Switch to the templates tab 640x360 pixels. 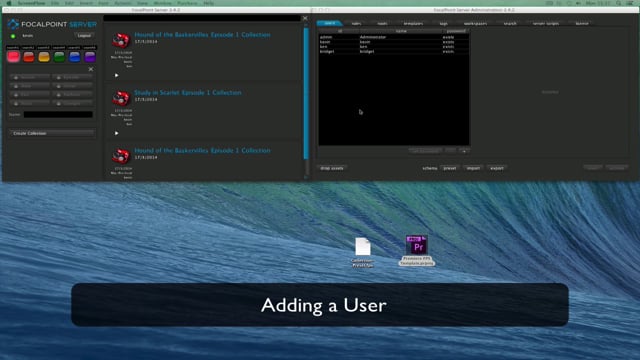[413, 24]
